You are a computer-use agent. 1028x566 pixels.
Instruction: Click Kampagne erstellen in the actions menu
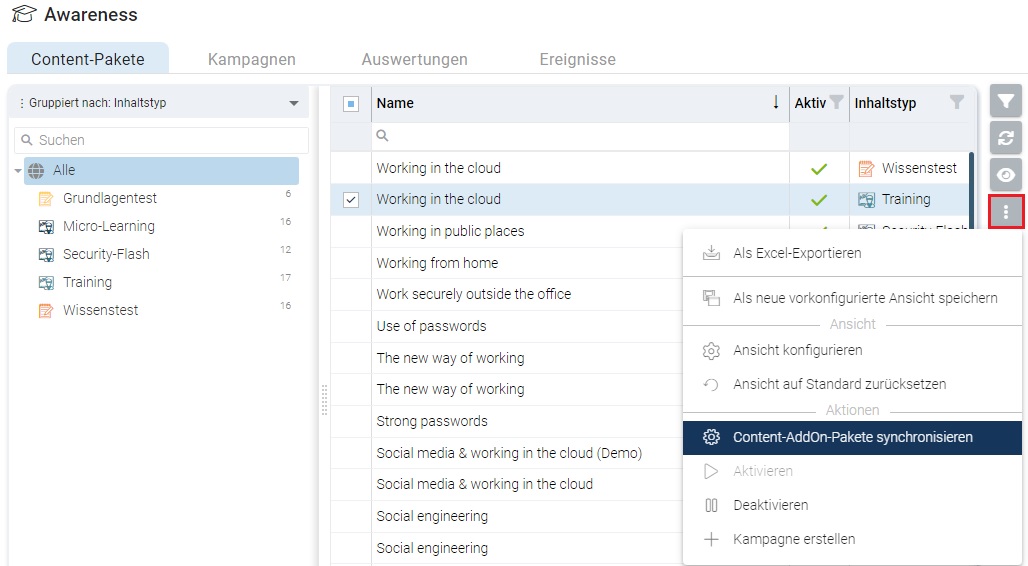tap(793, 539)
